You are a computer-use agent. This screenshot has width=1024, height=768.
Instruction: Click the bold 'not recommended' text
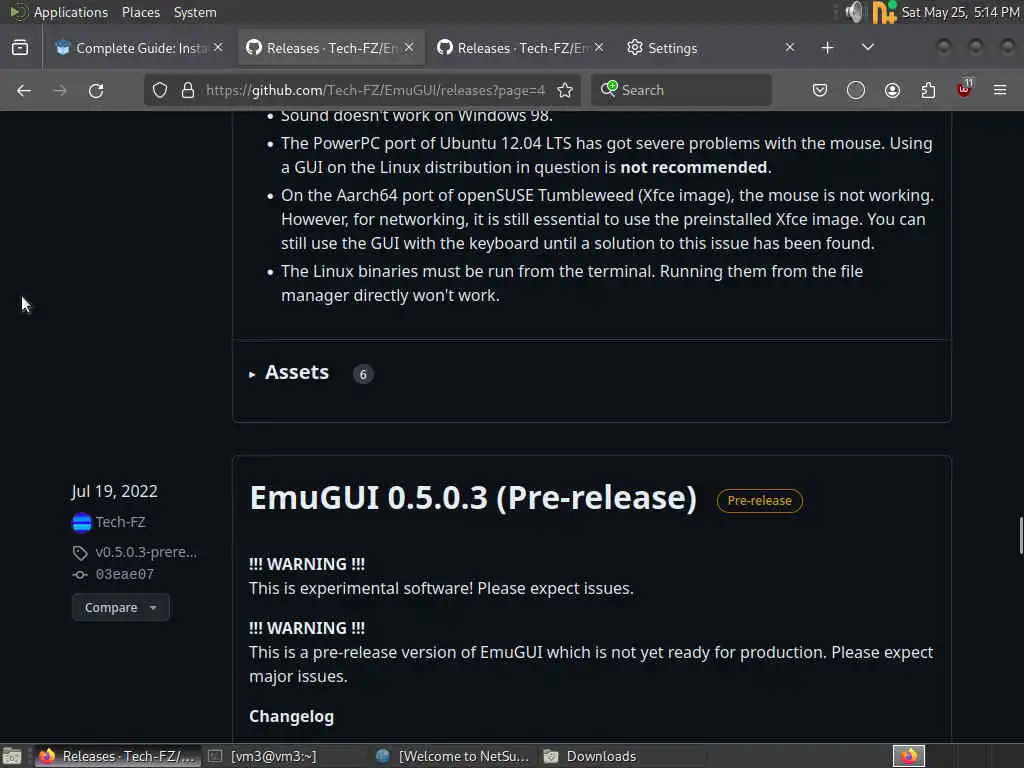pyautogui.click(x=694, y=167)
